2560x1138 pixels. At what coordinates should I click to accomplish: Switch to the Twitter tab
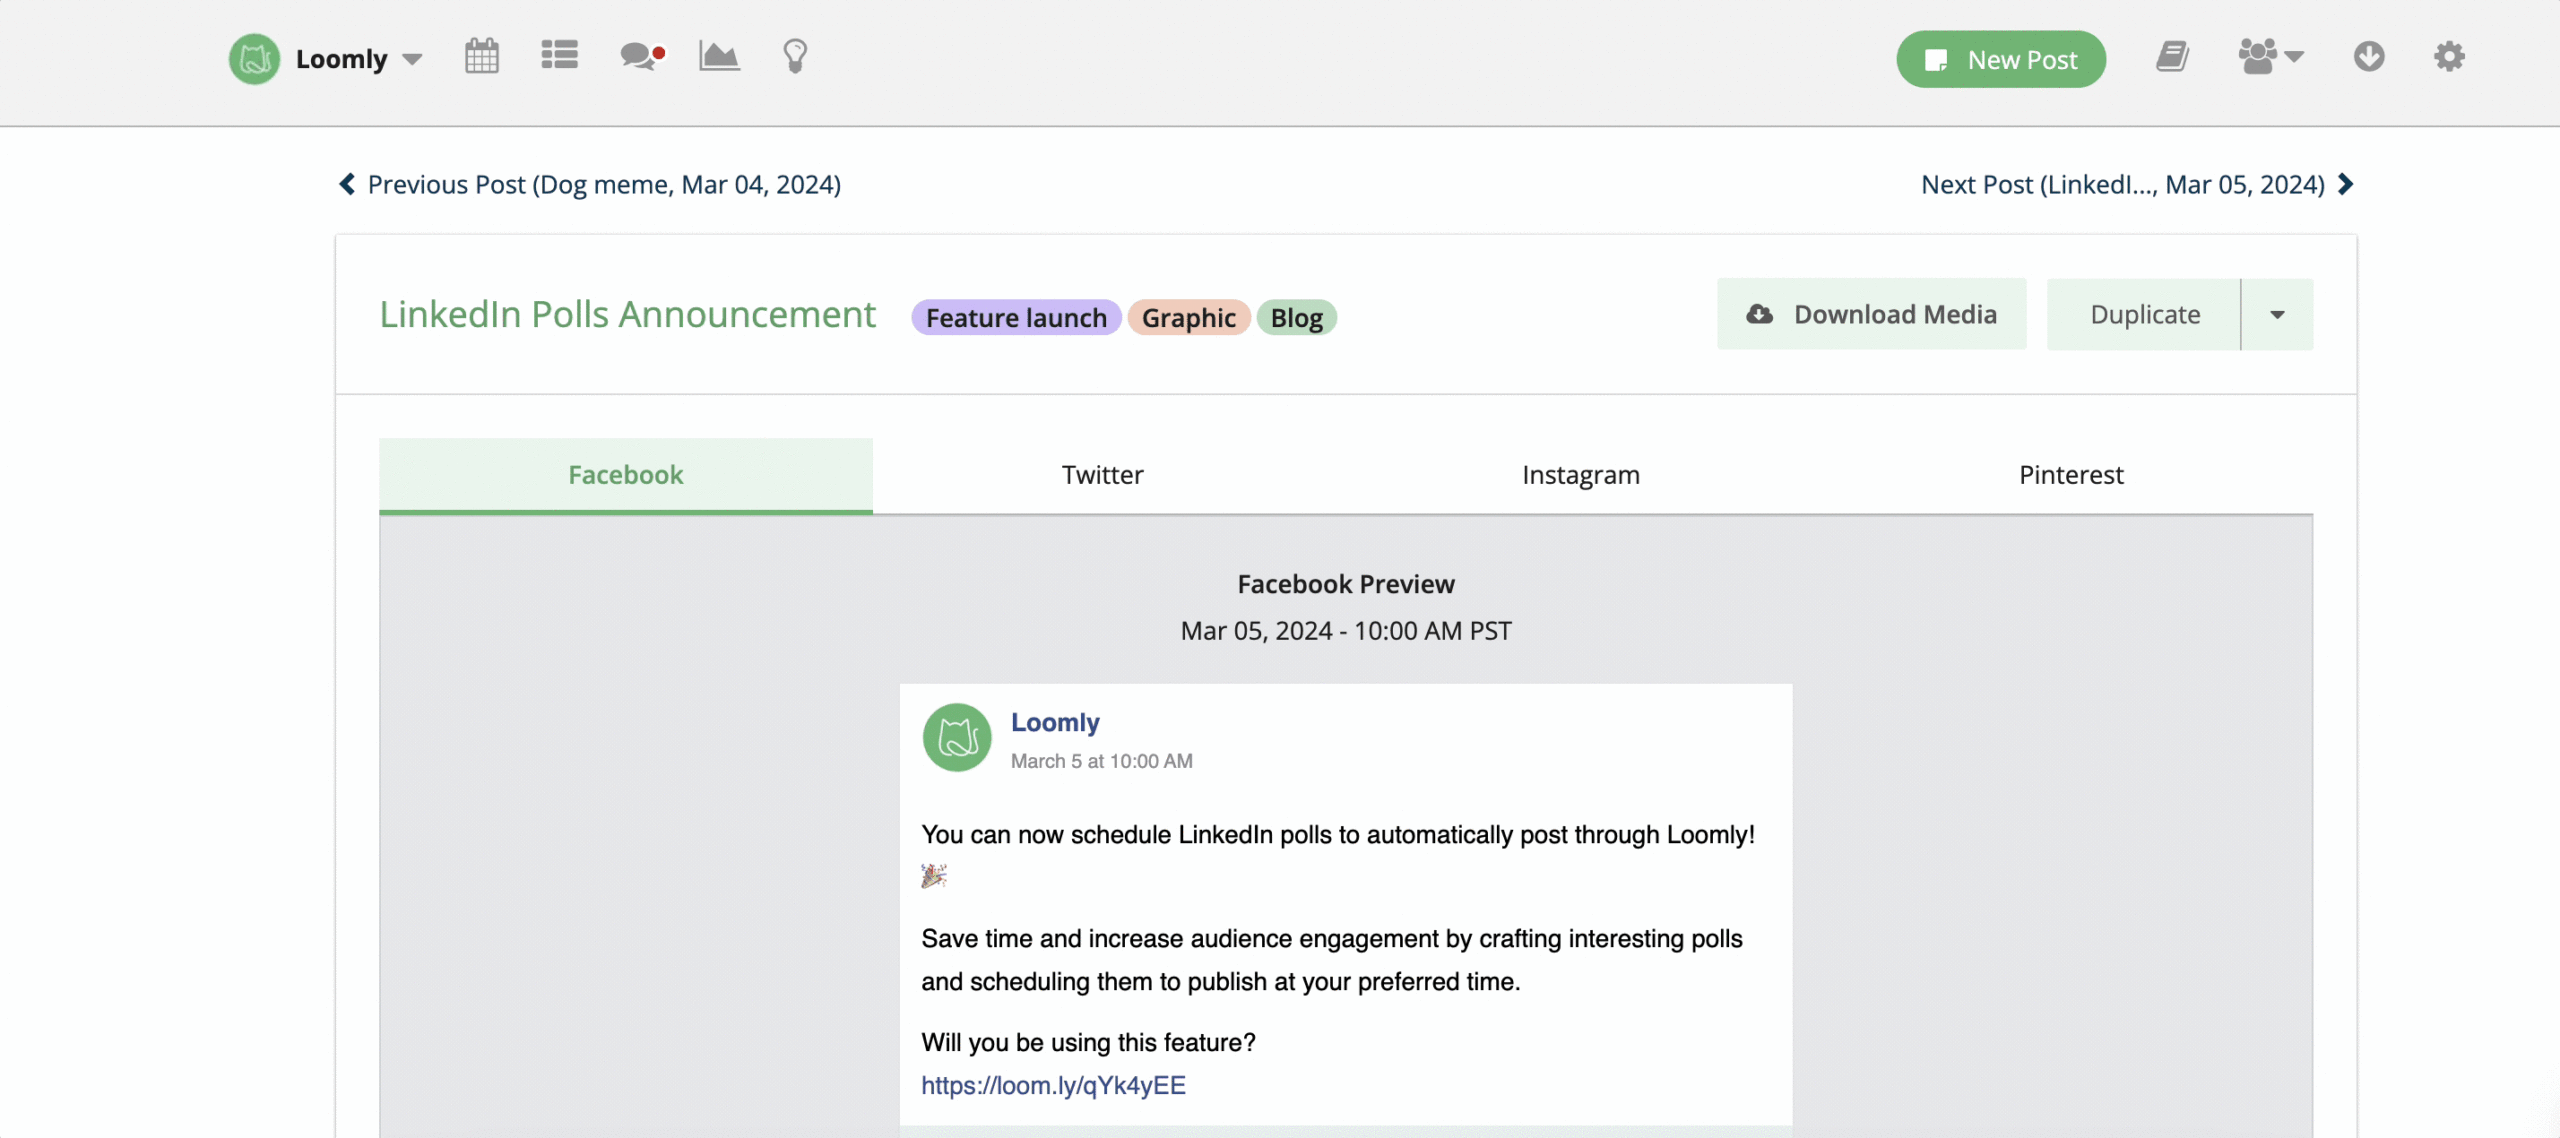pos(1102,475)
